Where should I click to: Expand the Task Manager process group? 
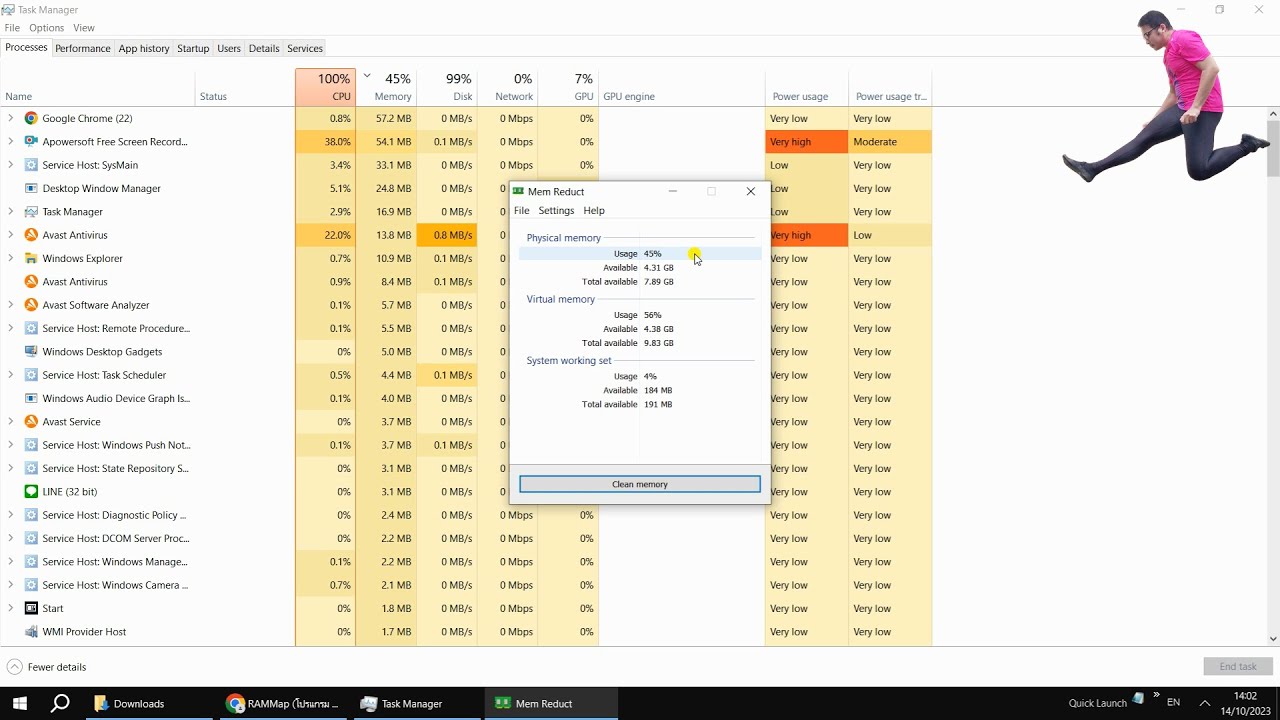click(x=11, y=212)
